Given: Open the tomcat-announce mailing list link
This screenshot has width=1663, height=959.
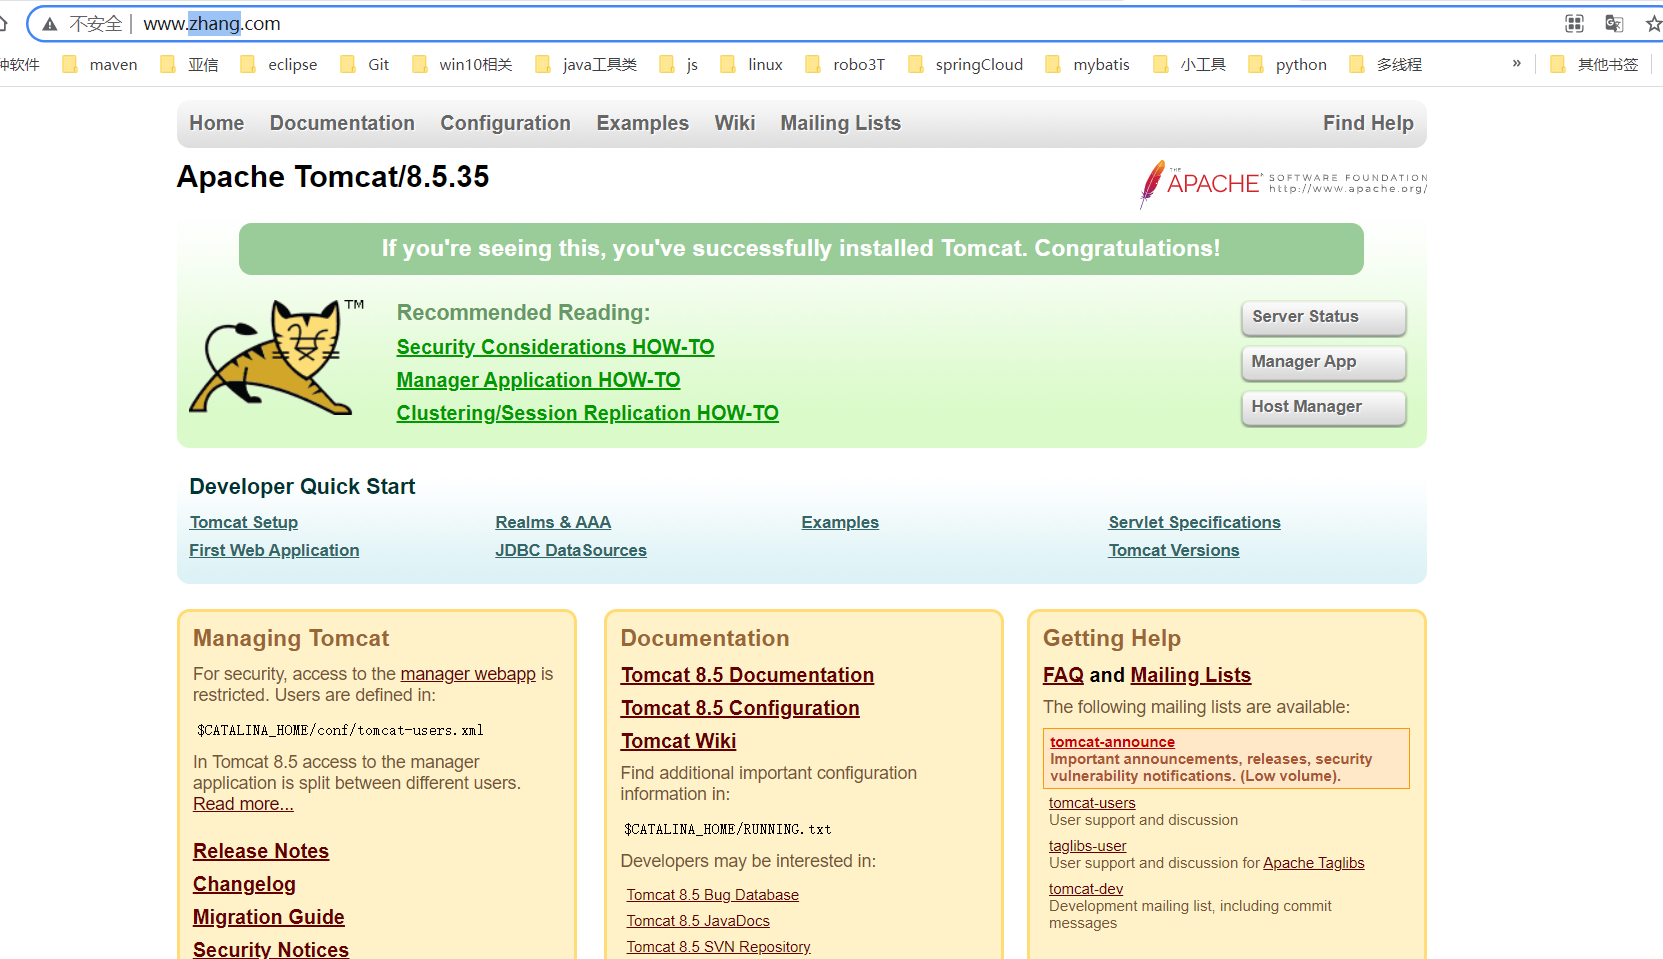Looking at the screenshot, I should [x=1112, y=742].
